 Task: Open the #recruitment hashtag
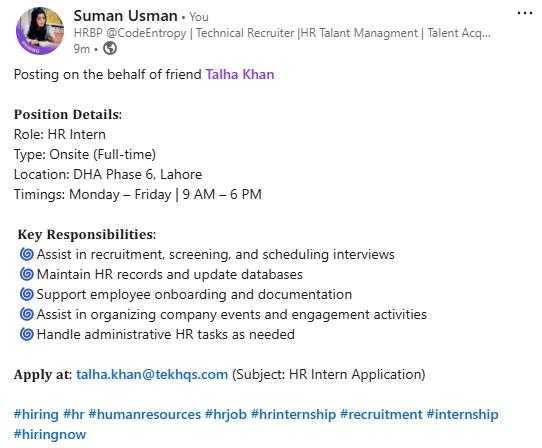381,414
